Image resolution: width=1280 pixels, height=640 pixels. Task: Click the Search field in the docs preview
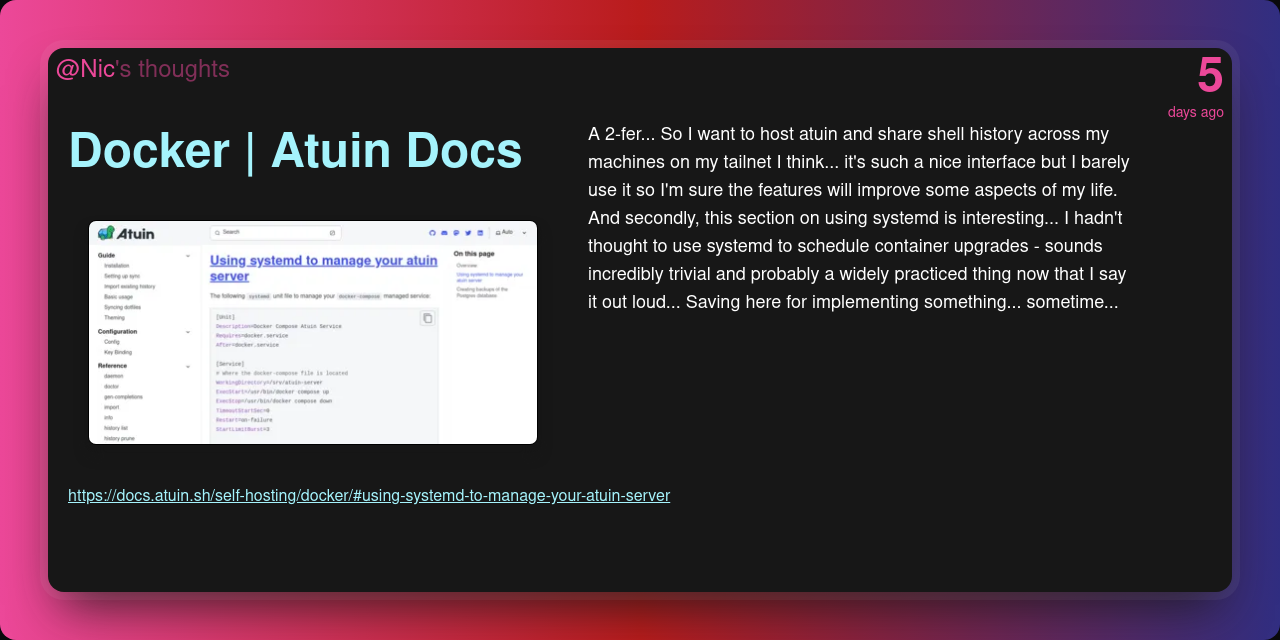[x=275, y=232]
